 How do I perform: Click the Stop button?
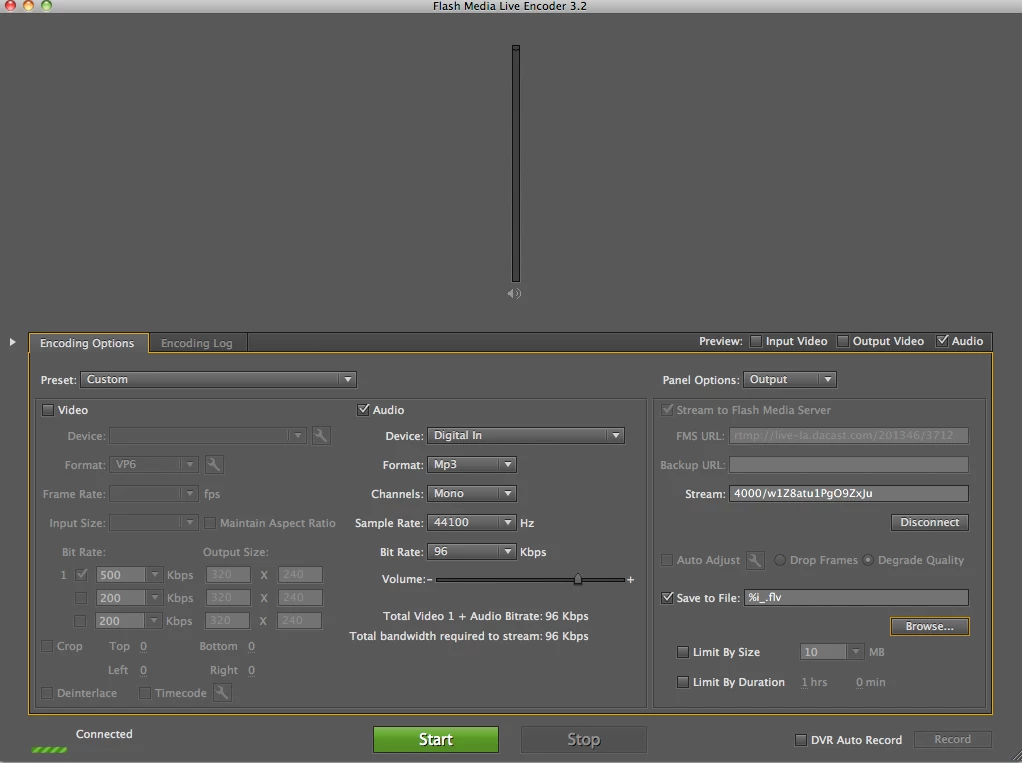pyautogui.click(x=583, y=740)
